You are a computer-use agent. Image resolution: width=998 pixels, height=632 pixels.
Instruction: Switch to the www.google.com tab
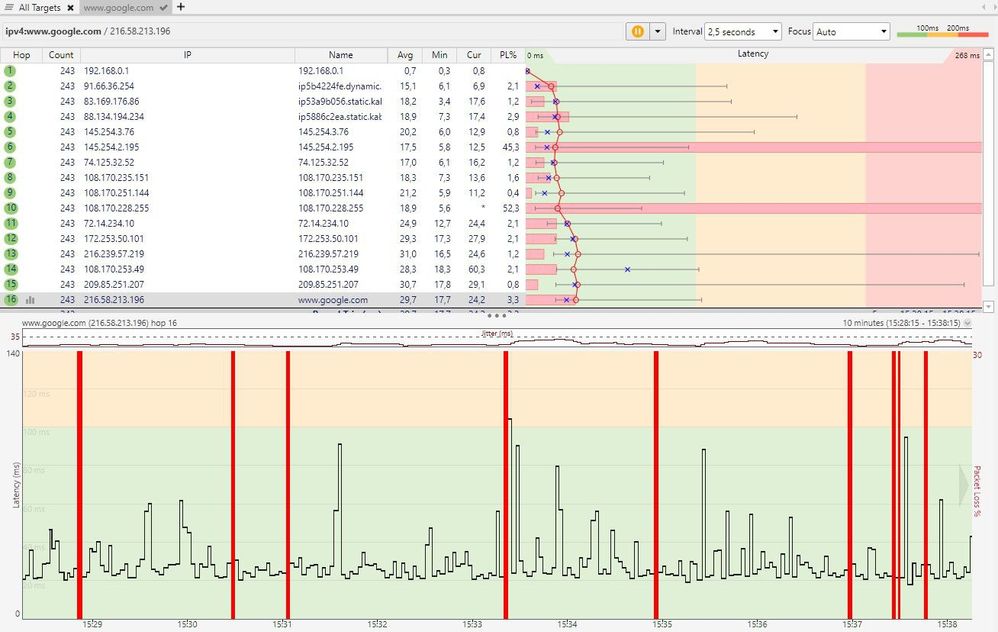coord(118,7)
